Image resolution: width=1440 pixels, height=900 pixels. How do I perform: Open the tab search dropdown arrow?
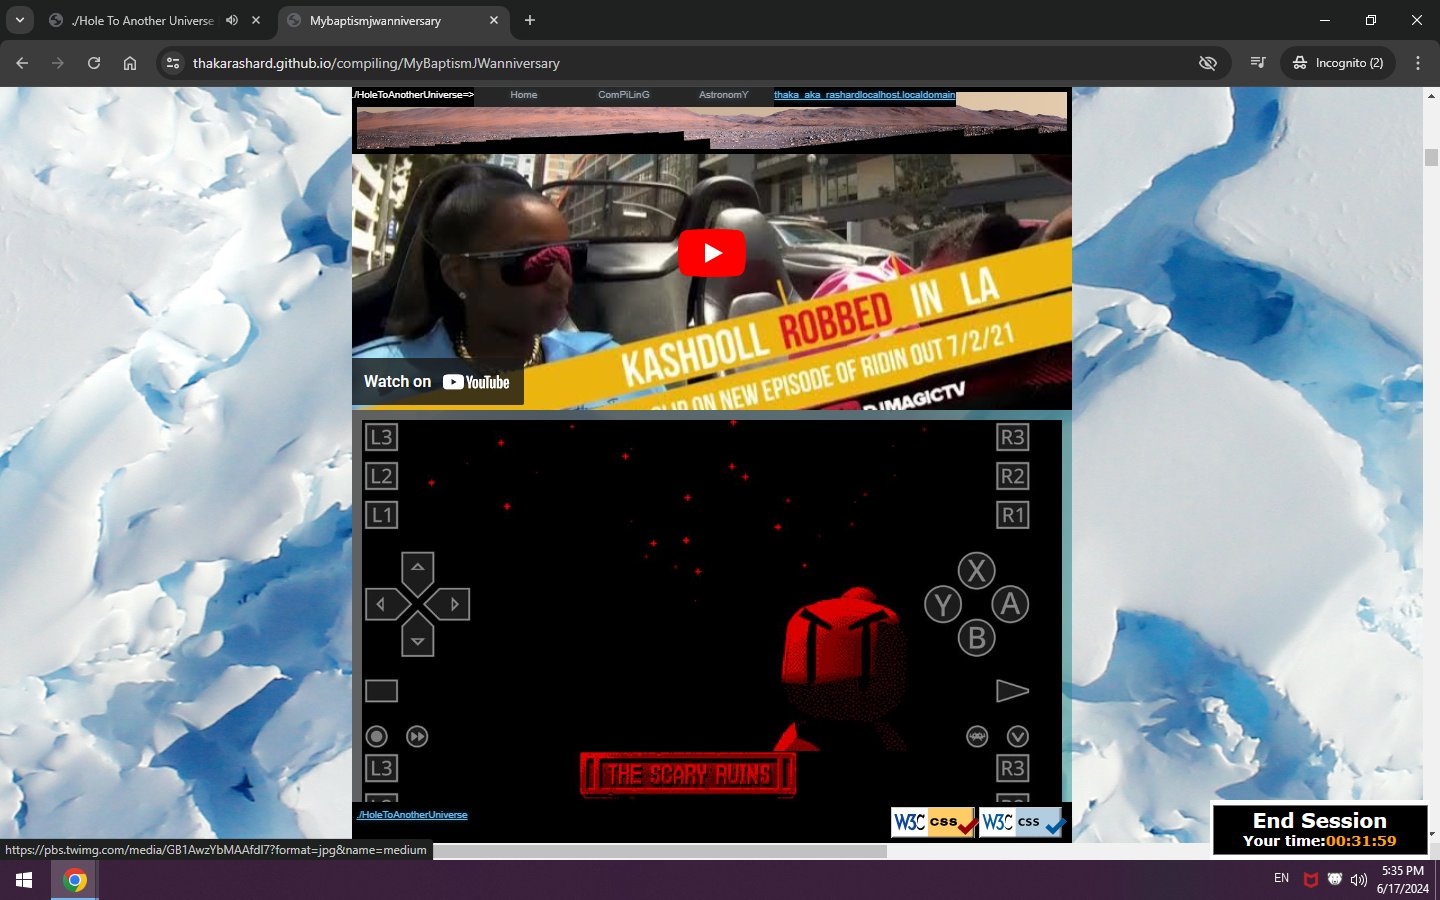tap(19, 20)
